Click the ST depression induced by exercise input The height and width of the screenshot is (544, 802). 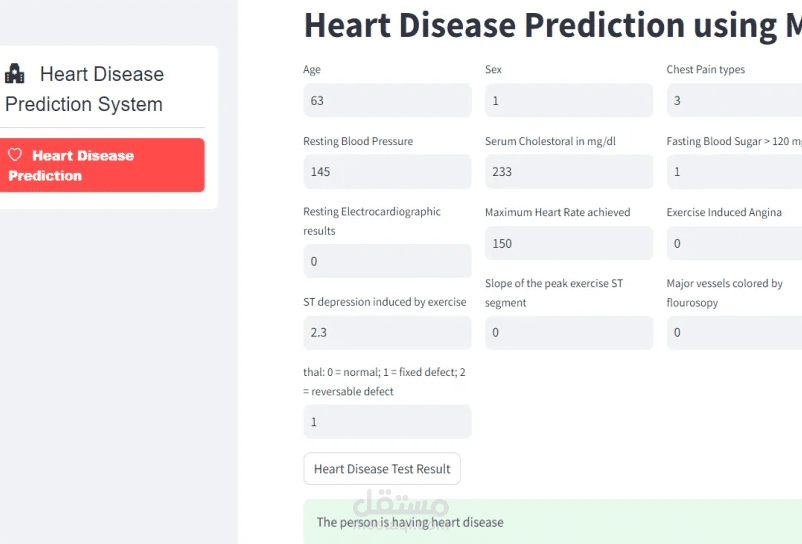click(387, 332)
